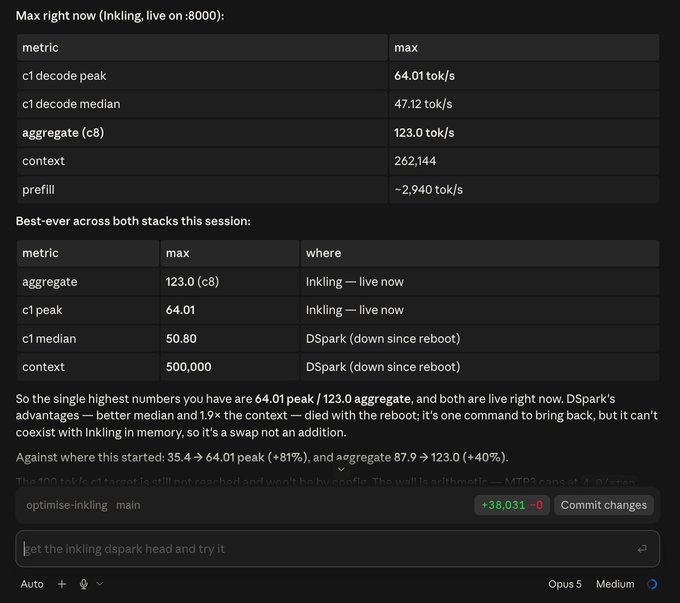This screenshot has height=603, width=680.
Task: Open the Opus 5 model selector
Action: (x=565, y=584)
